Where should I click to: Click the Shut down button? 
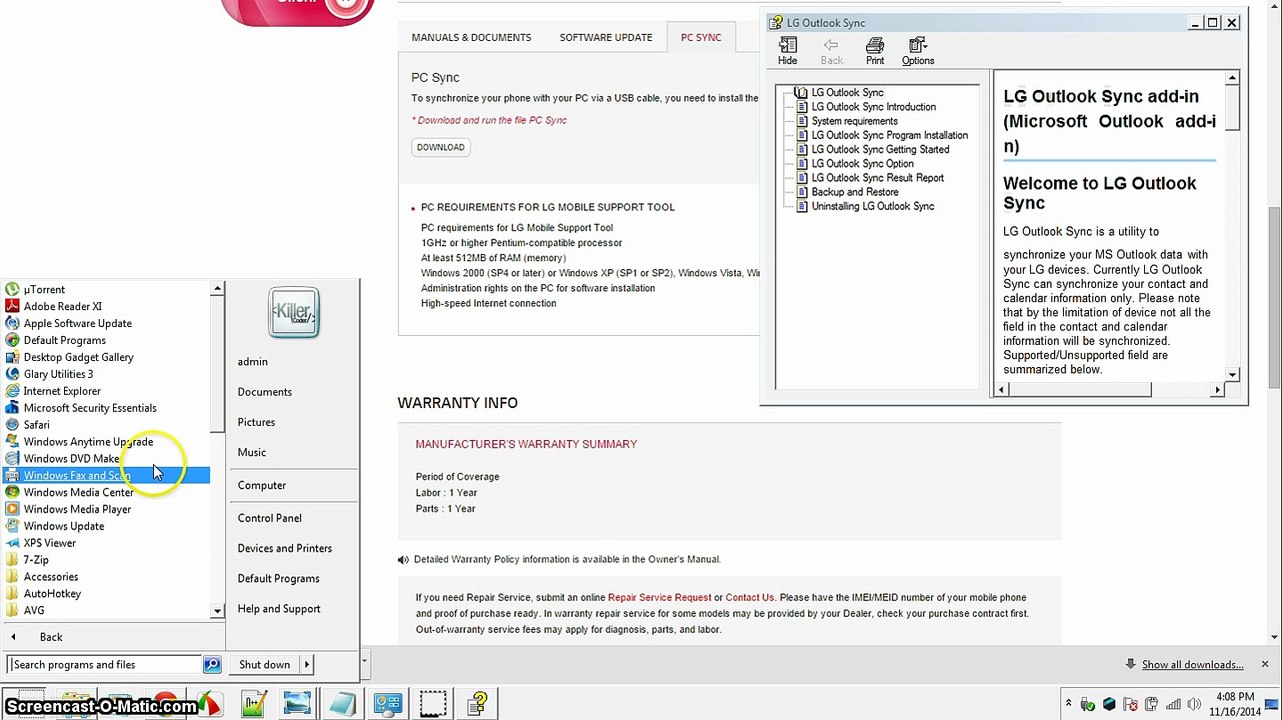click(264, 664)
